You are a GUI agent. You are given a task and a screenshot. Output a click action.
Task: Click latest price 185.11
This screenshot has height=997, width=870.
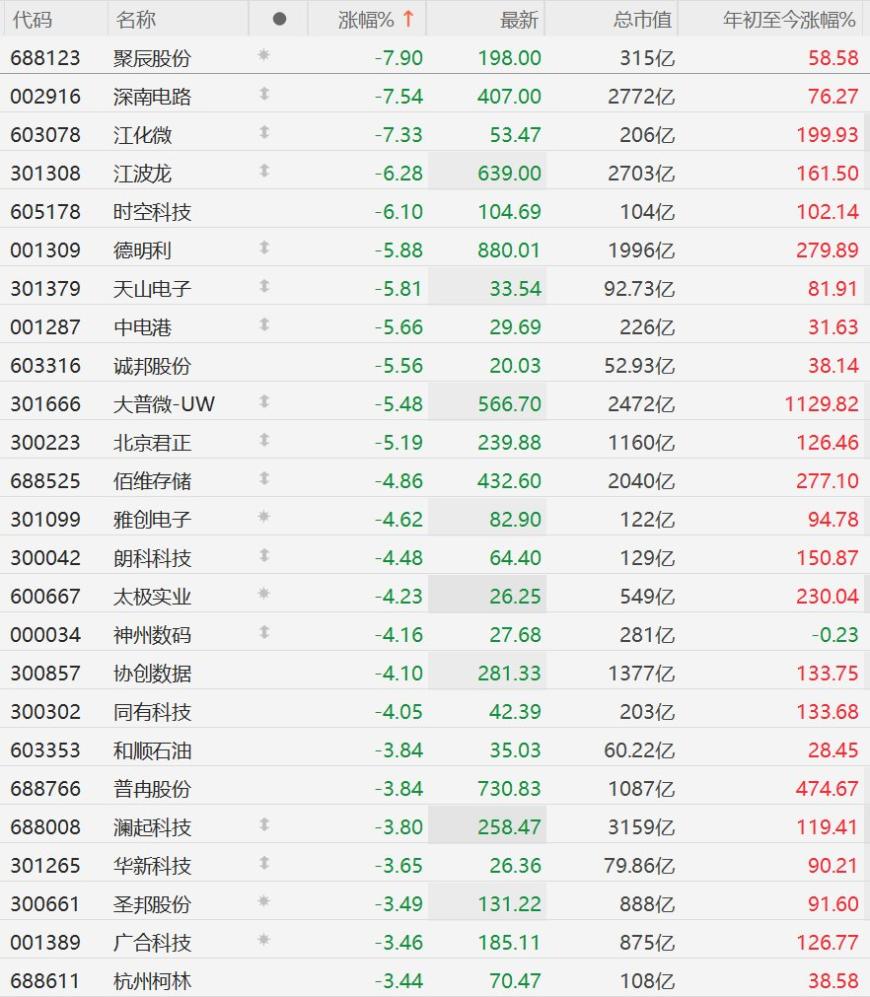click(509, 942)
